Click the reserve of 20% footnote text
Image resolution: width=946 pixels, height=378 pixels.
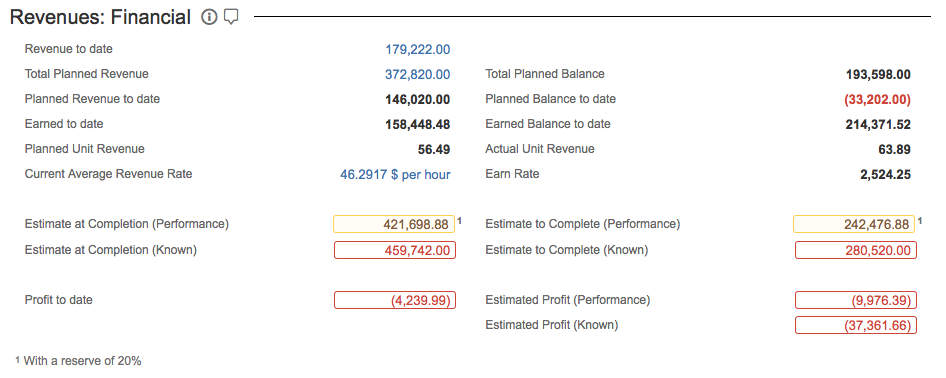point(83,361)
